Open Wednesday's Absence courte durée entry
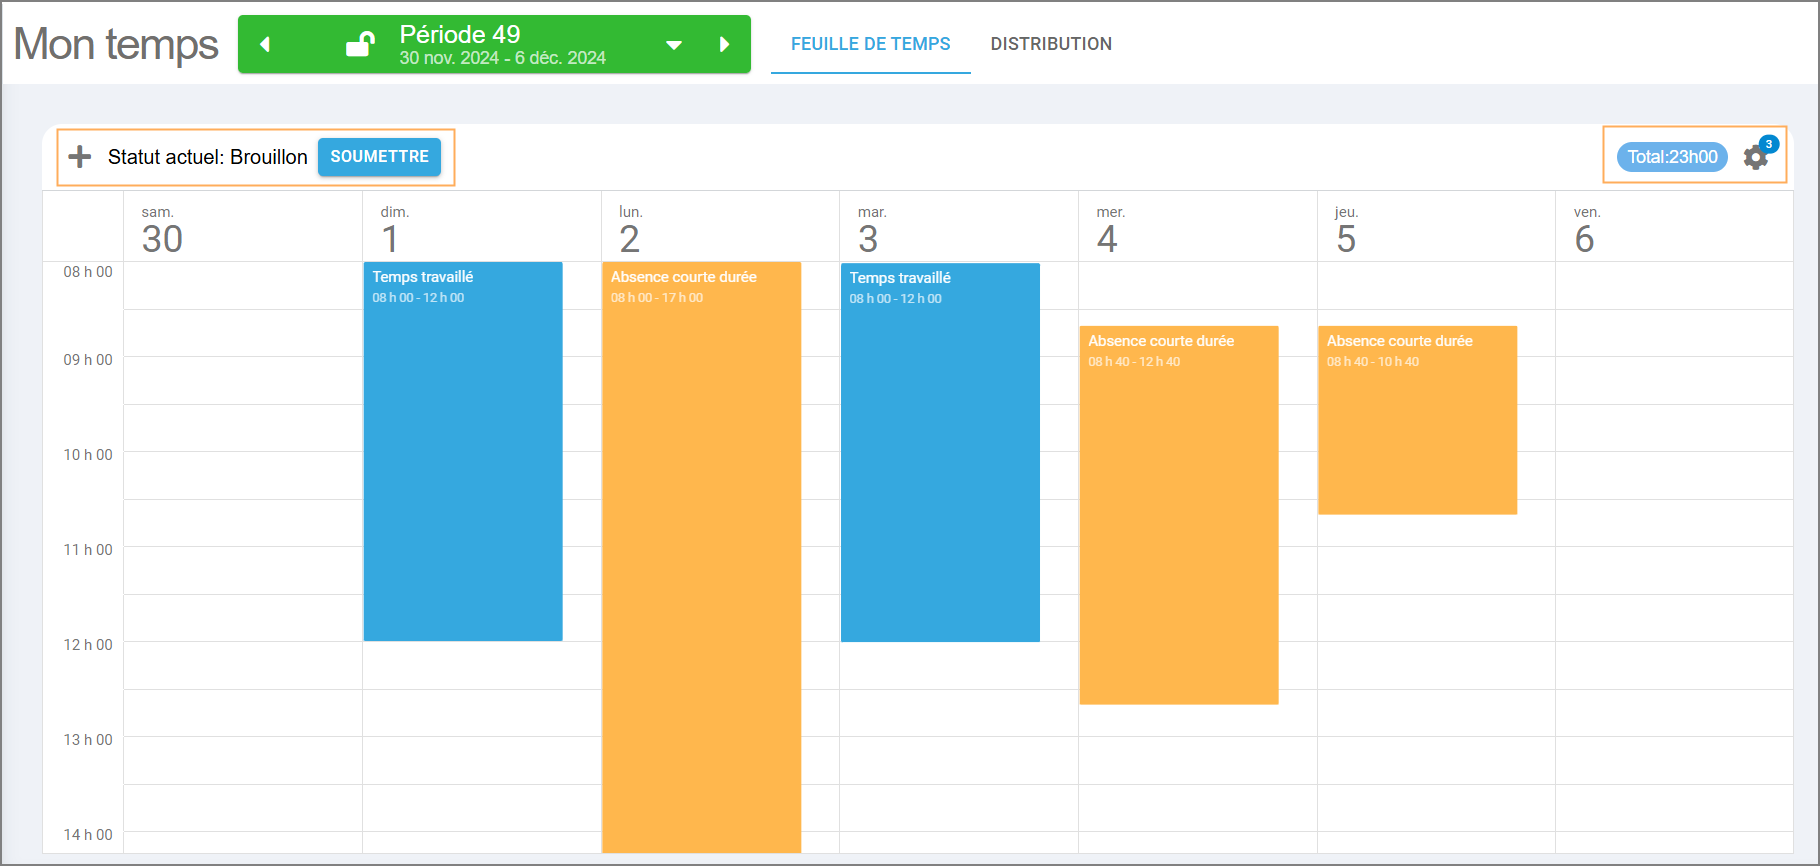The height and width of the screenshot is (866, 1820). point(1178,515)
